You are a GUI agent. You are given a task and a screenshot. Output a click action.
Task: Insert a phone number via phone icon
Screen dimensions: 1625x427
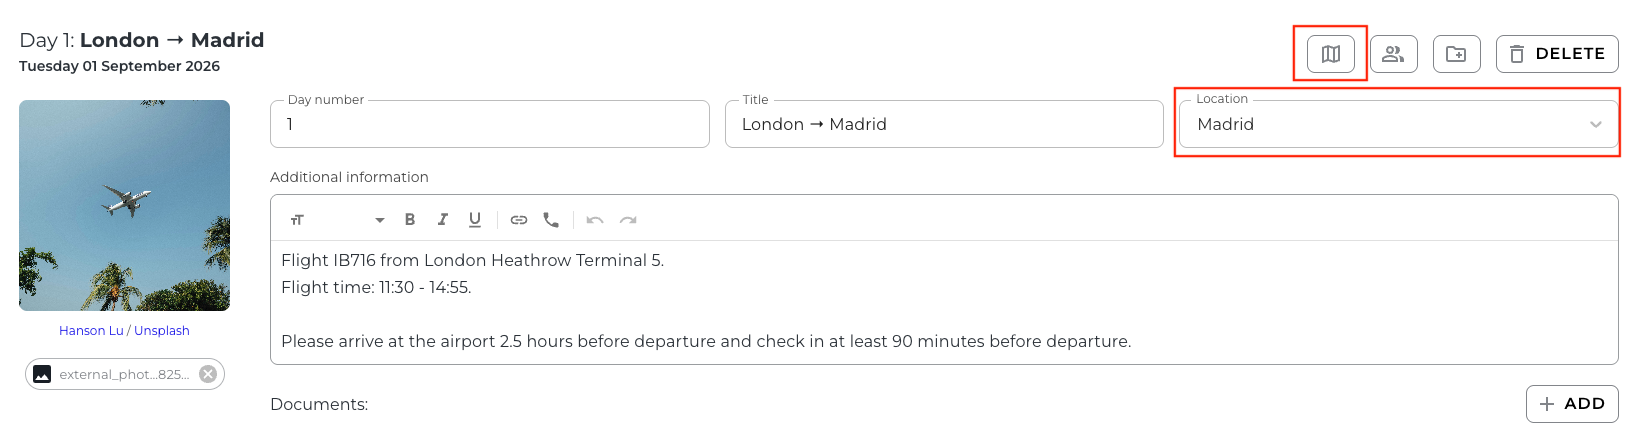[x=551, y=220]
